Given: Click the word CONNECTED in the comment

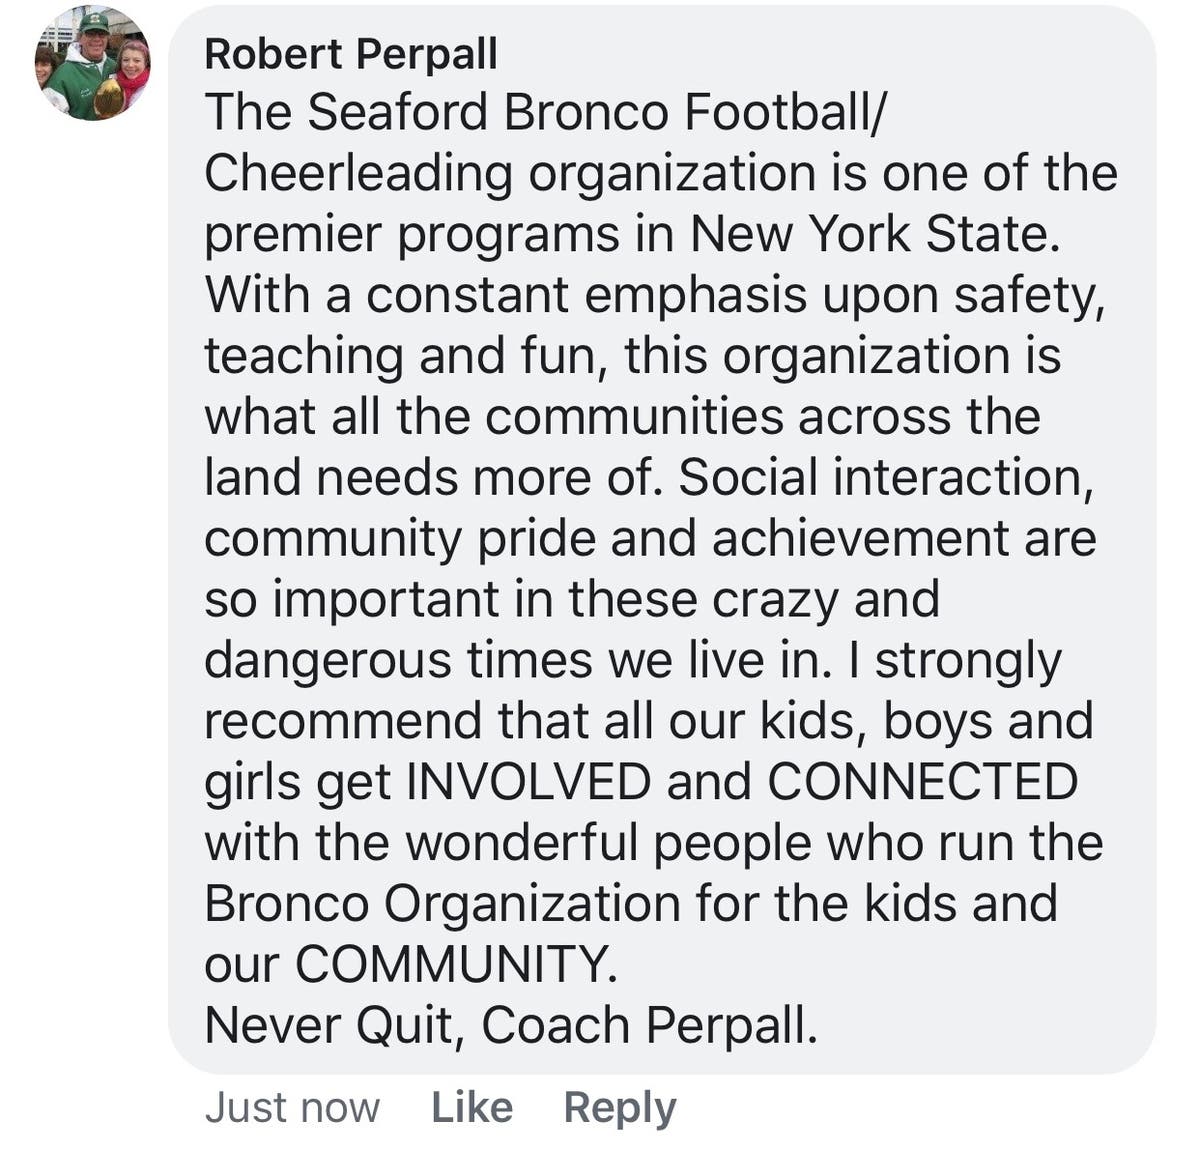Looking at the screenshot, I should (922, 781).
